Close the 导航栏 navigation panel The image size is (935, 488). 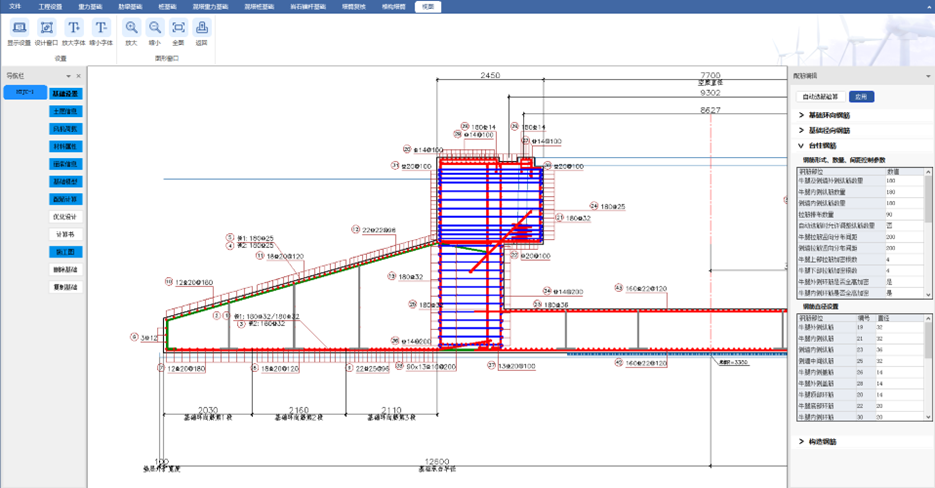pos(79,76)
